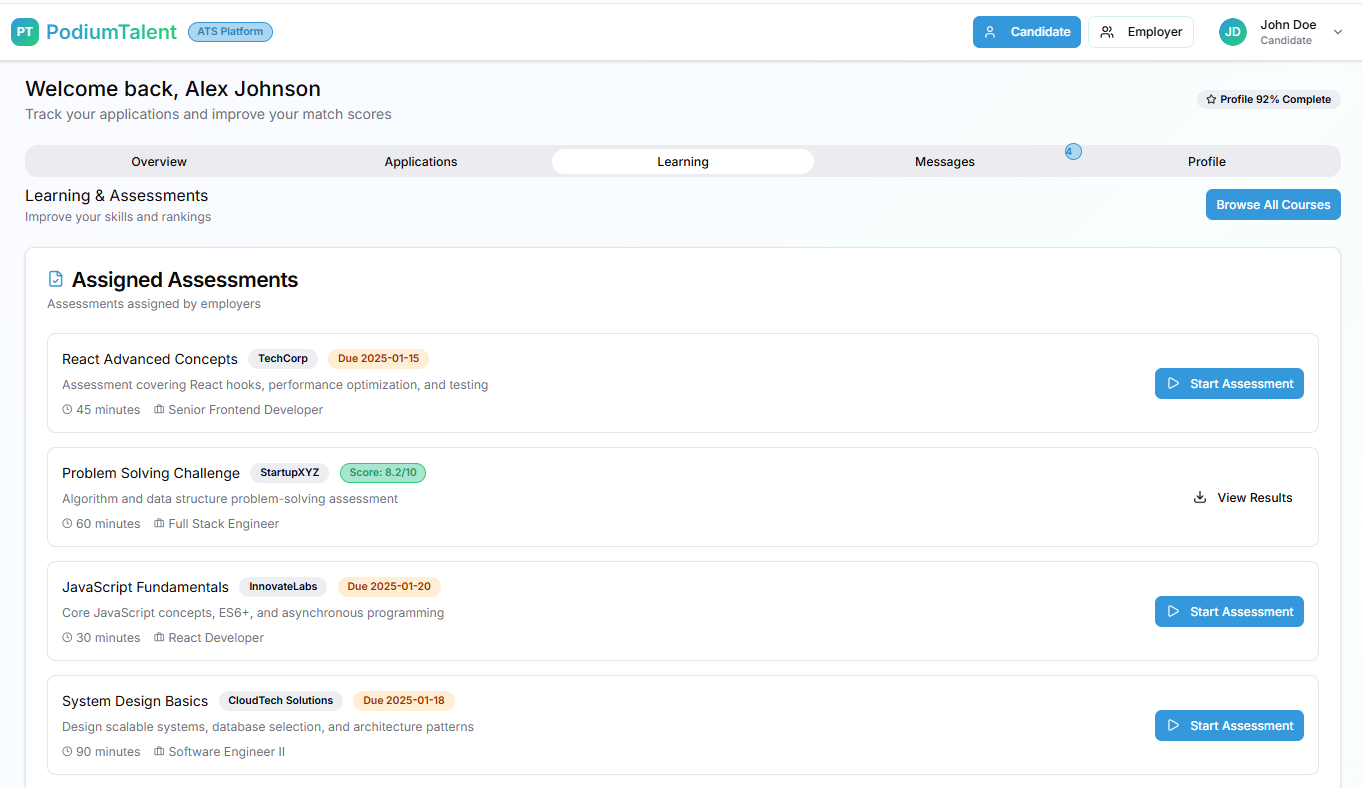The height and width of the screenshot is (788, 1362).
Task: Click the briefcase icon beside Software Engineer II
Action: 159,752
